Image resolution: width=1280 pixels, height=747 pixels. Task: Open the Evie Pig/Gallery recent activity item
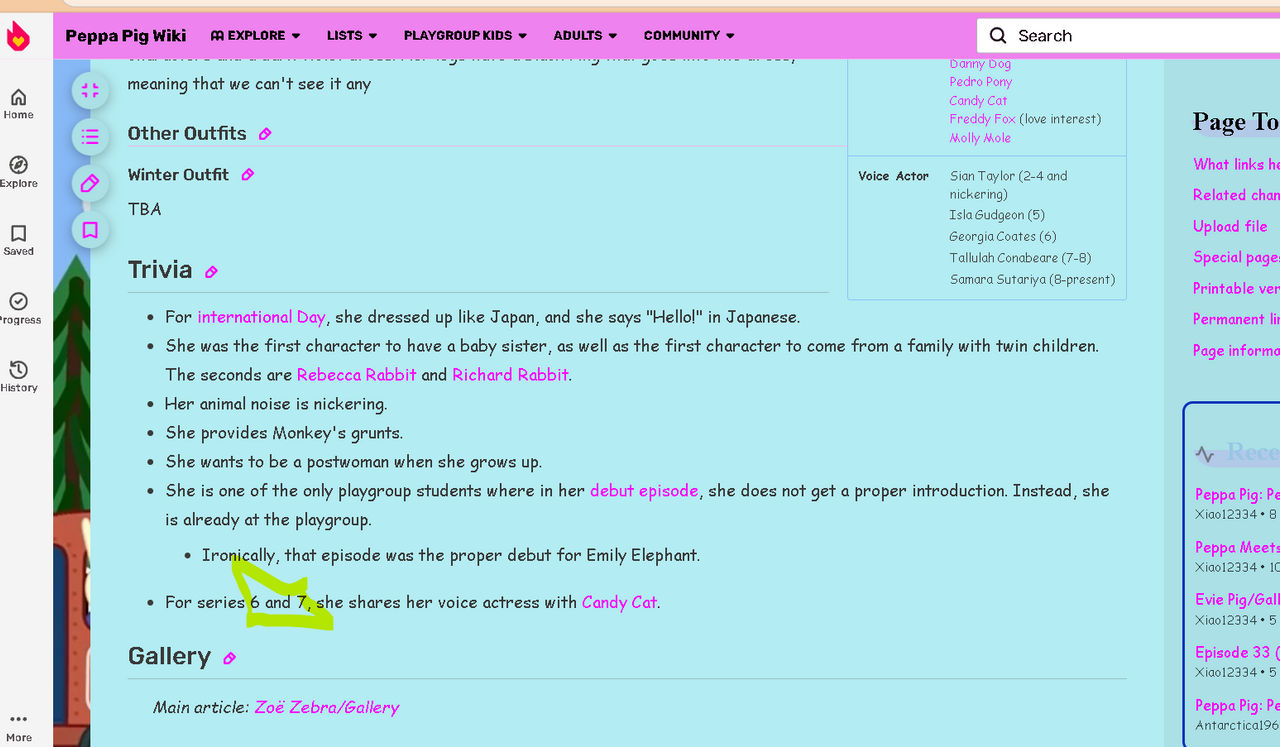[1237, 599]
